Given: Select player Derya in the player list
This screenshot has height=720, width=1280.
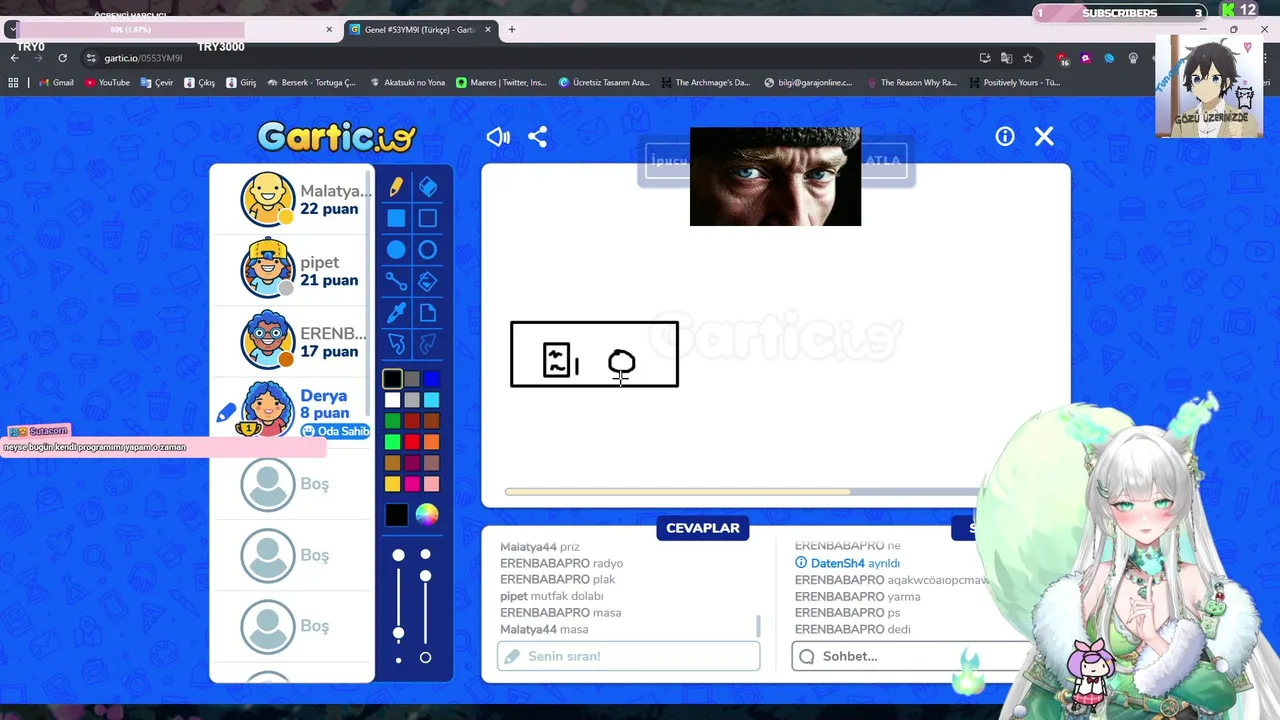Looking at the screenshot, I should click(292, 412).
